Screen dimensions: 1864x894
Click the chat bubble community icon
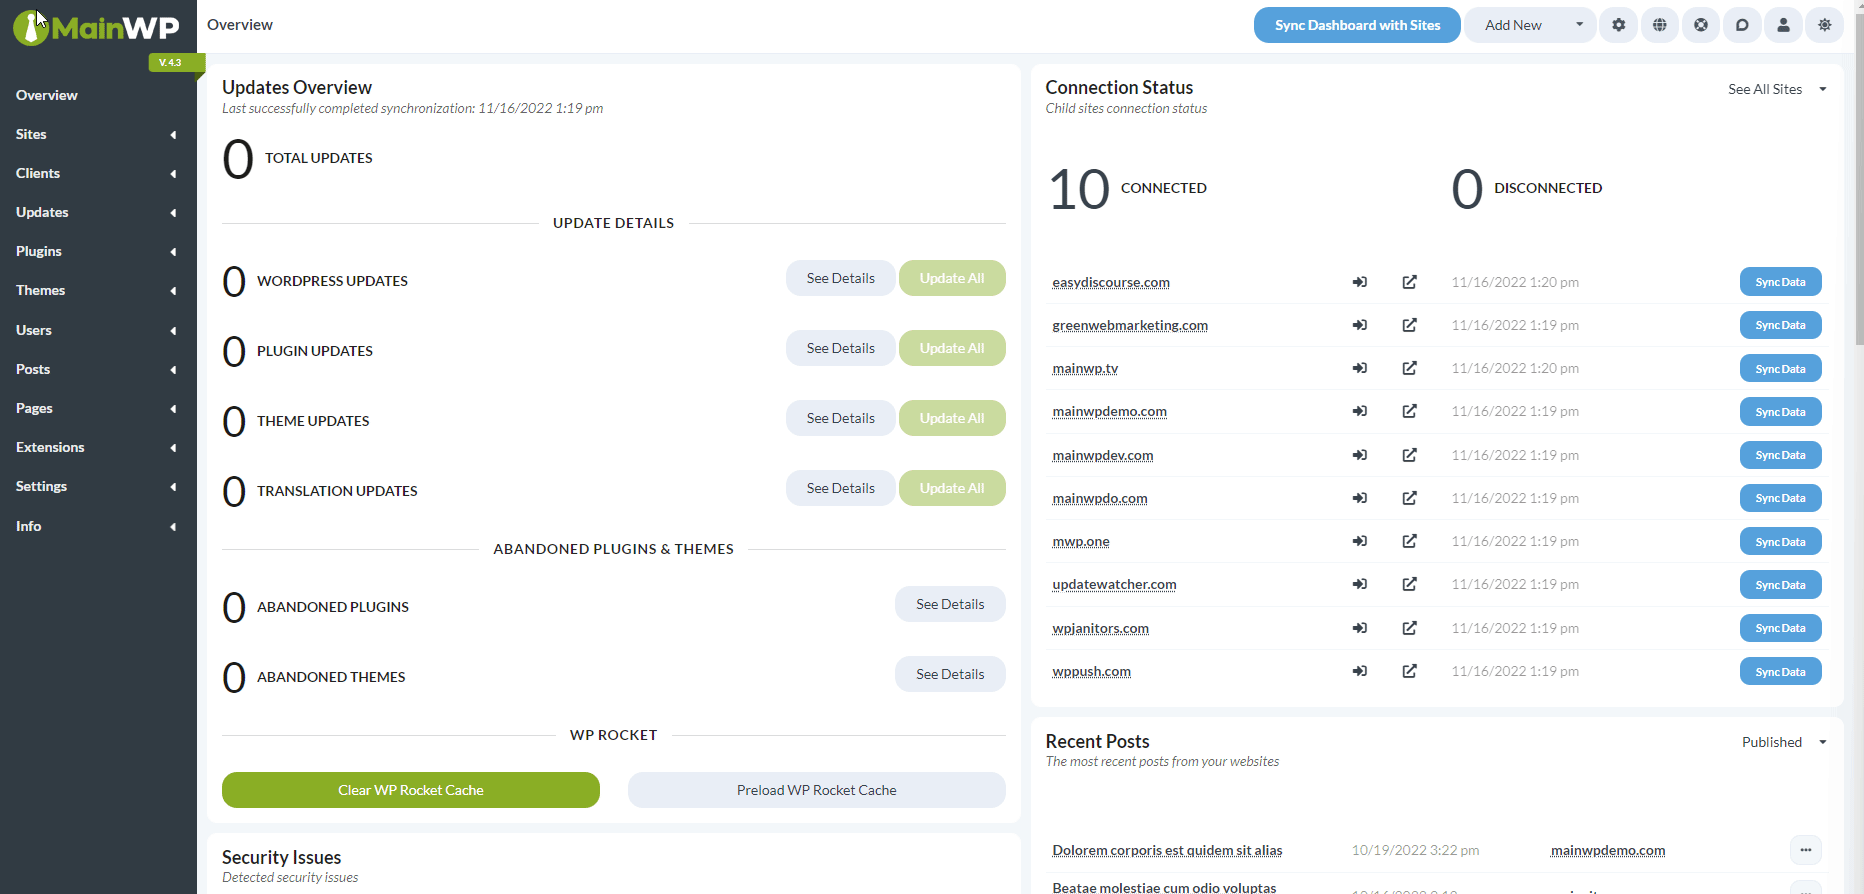click(1742, 25)
